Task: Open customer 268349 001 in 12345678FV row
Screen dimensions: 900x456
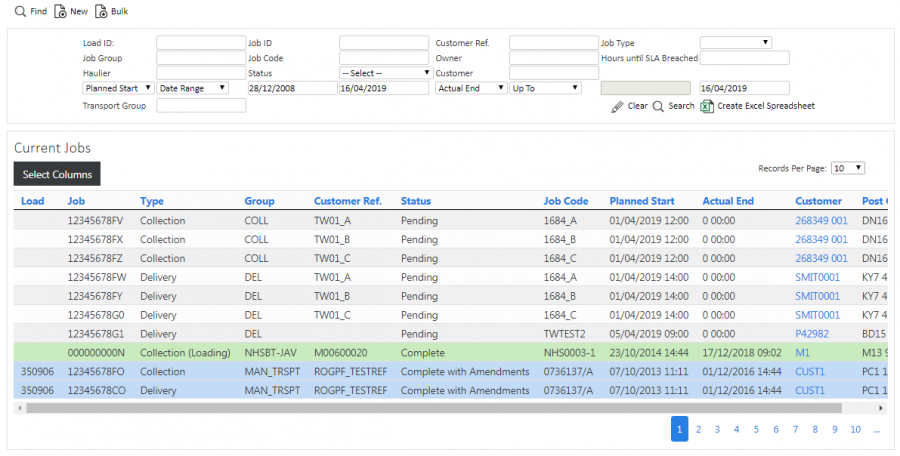Action: pyautogui.click(x=821, y=221)
